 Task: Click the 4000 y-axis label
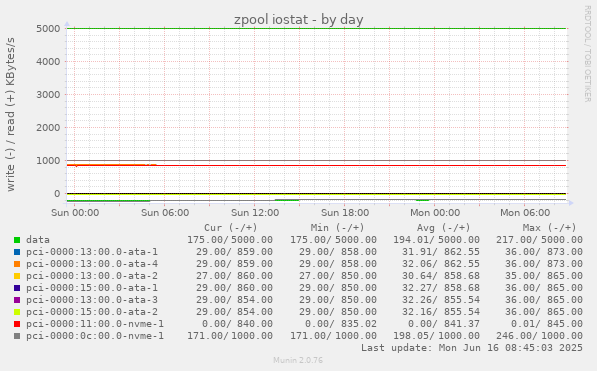(48, 62)
